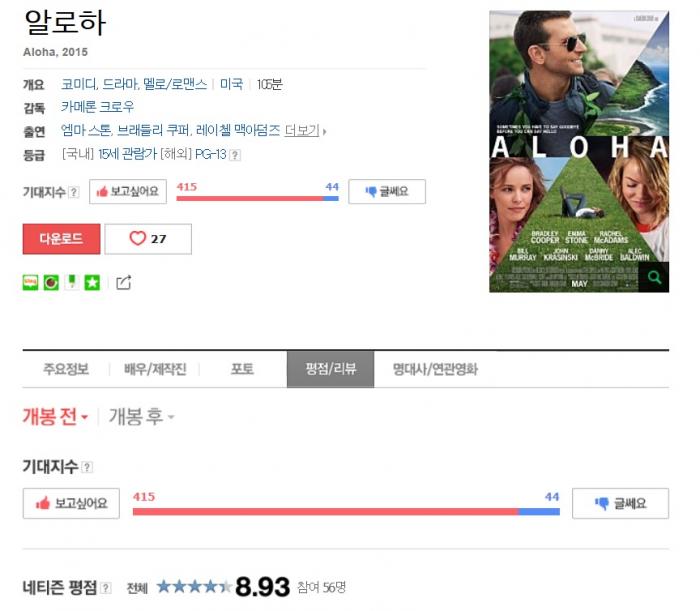This screenshot has width=700, height=611.
Task: Bookmark with the green star icon
Action: [x=92, y=283]
